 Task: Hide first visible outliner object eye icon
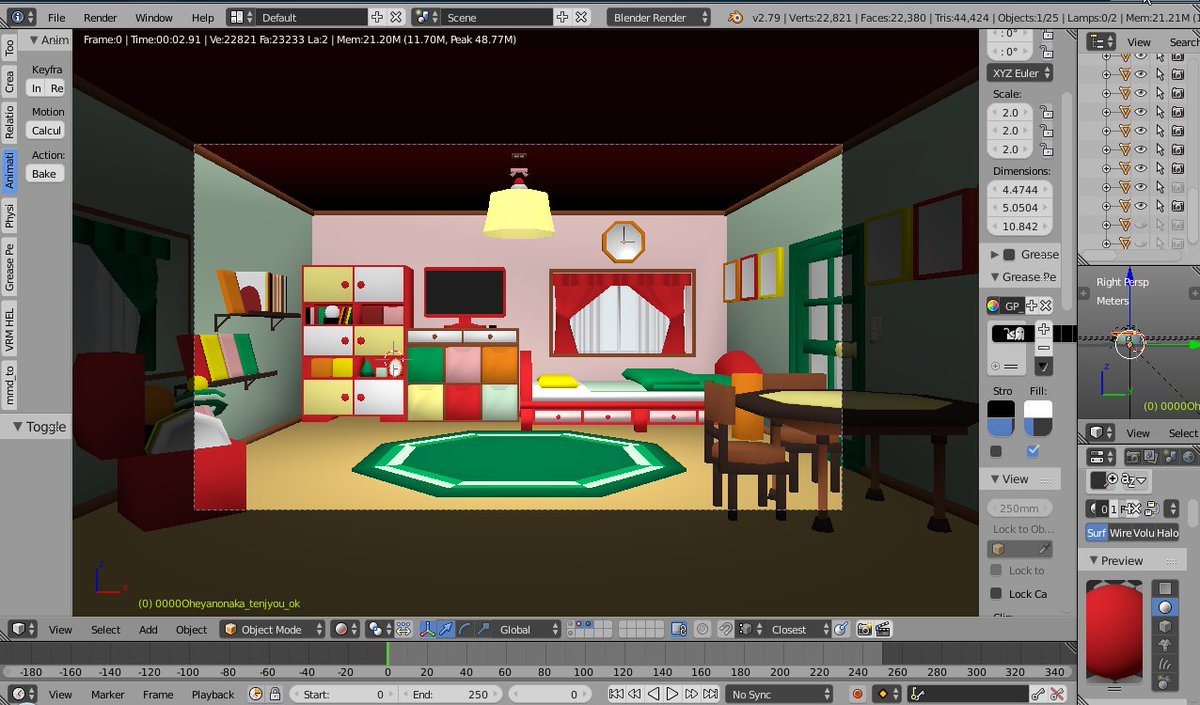tap(1141, 54)
